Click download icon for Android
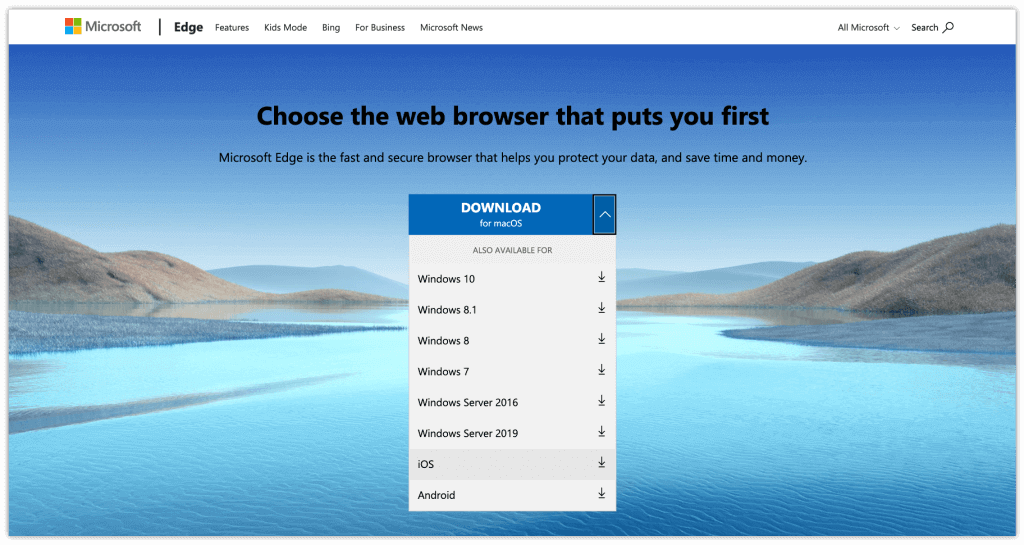This screenshot has width=1024, height=545. coord(601,494)
